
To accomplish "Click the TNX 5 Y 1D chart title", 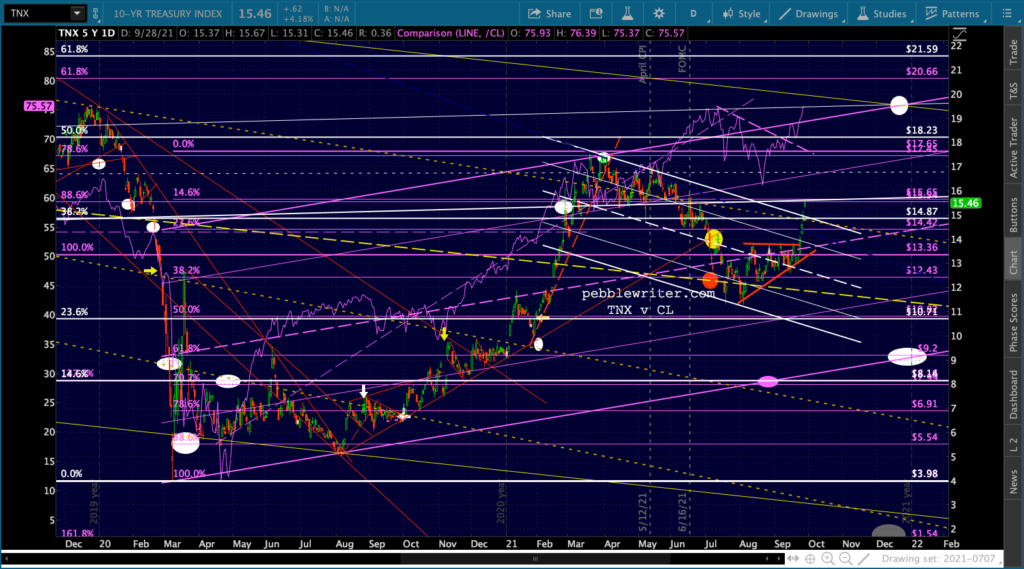I will [x=87, y=33].
